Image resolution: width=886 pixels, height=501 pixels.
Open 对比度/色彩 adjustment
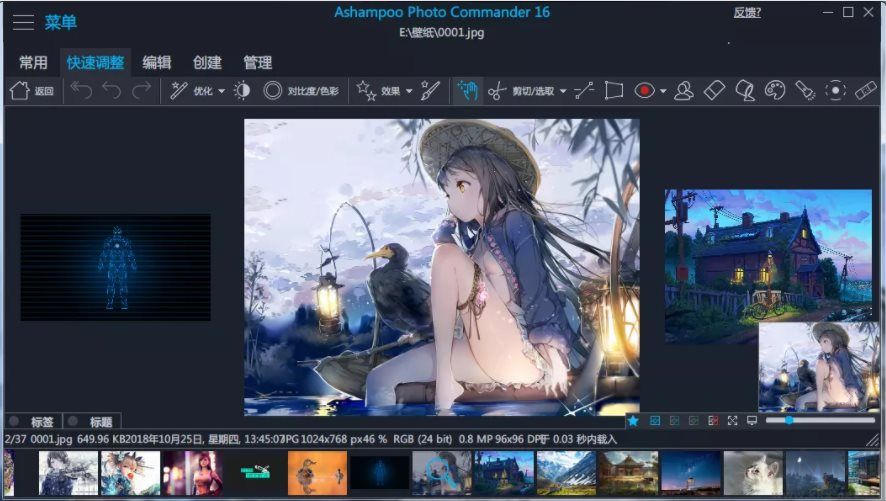click(x=301, y=91)
